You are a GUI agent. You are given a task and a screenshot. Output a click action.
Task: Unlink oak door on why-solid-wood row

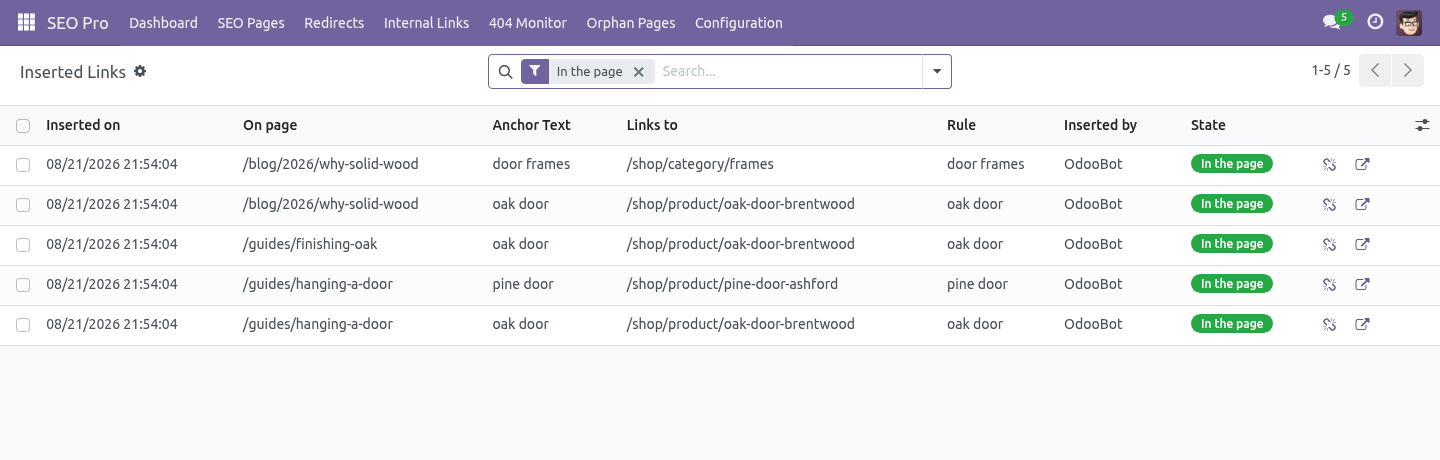point(1329,204)
